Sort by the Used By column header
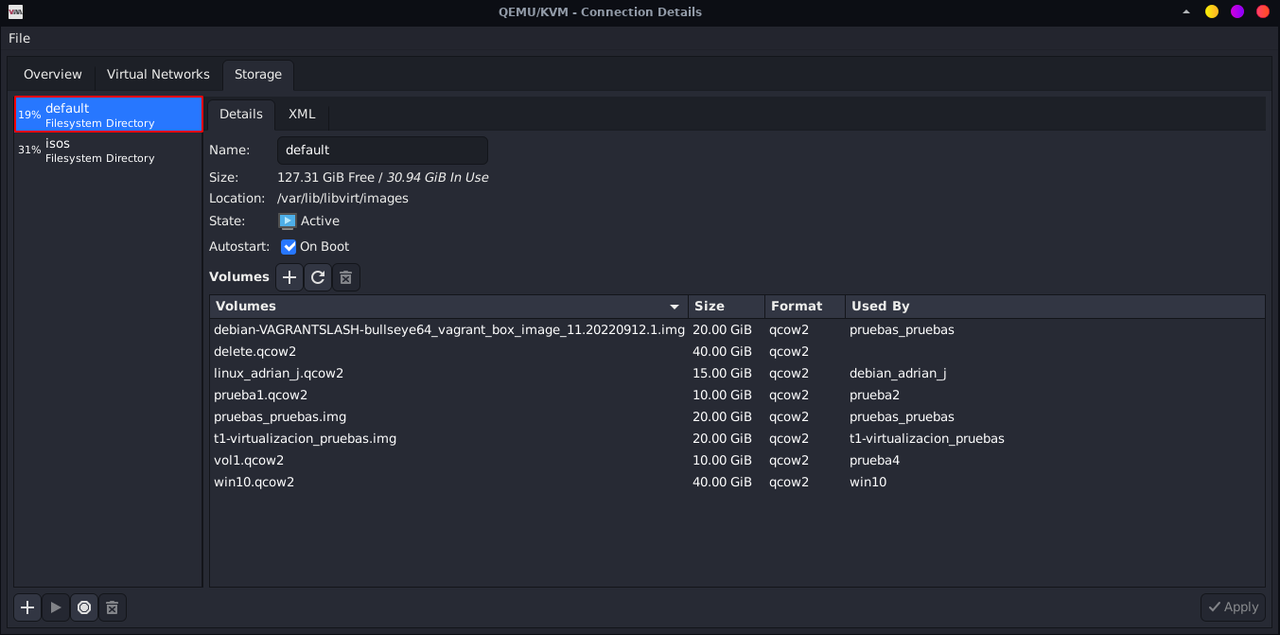The width and height of the screenshot is (1280, 635). [1055, 306]
